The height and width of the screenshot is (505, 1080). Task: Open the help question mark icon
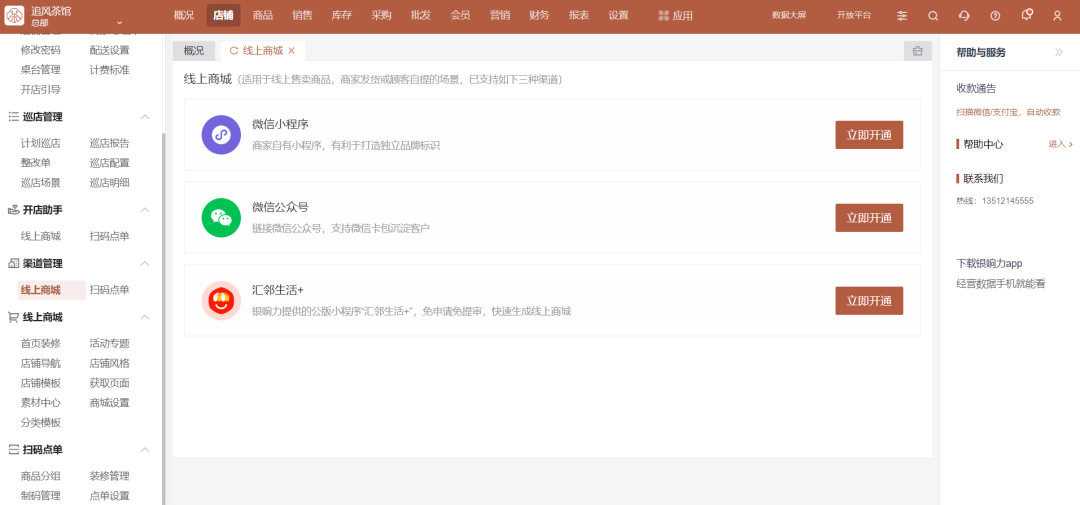point(995,16)
